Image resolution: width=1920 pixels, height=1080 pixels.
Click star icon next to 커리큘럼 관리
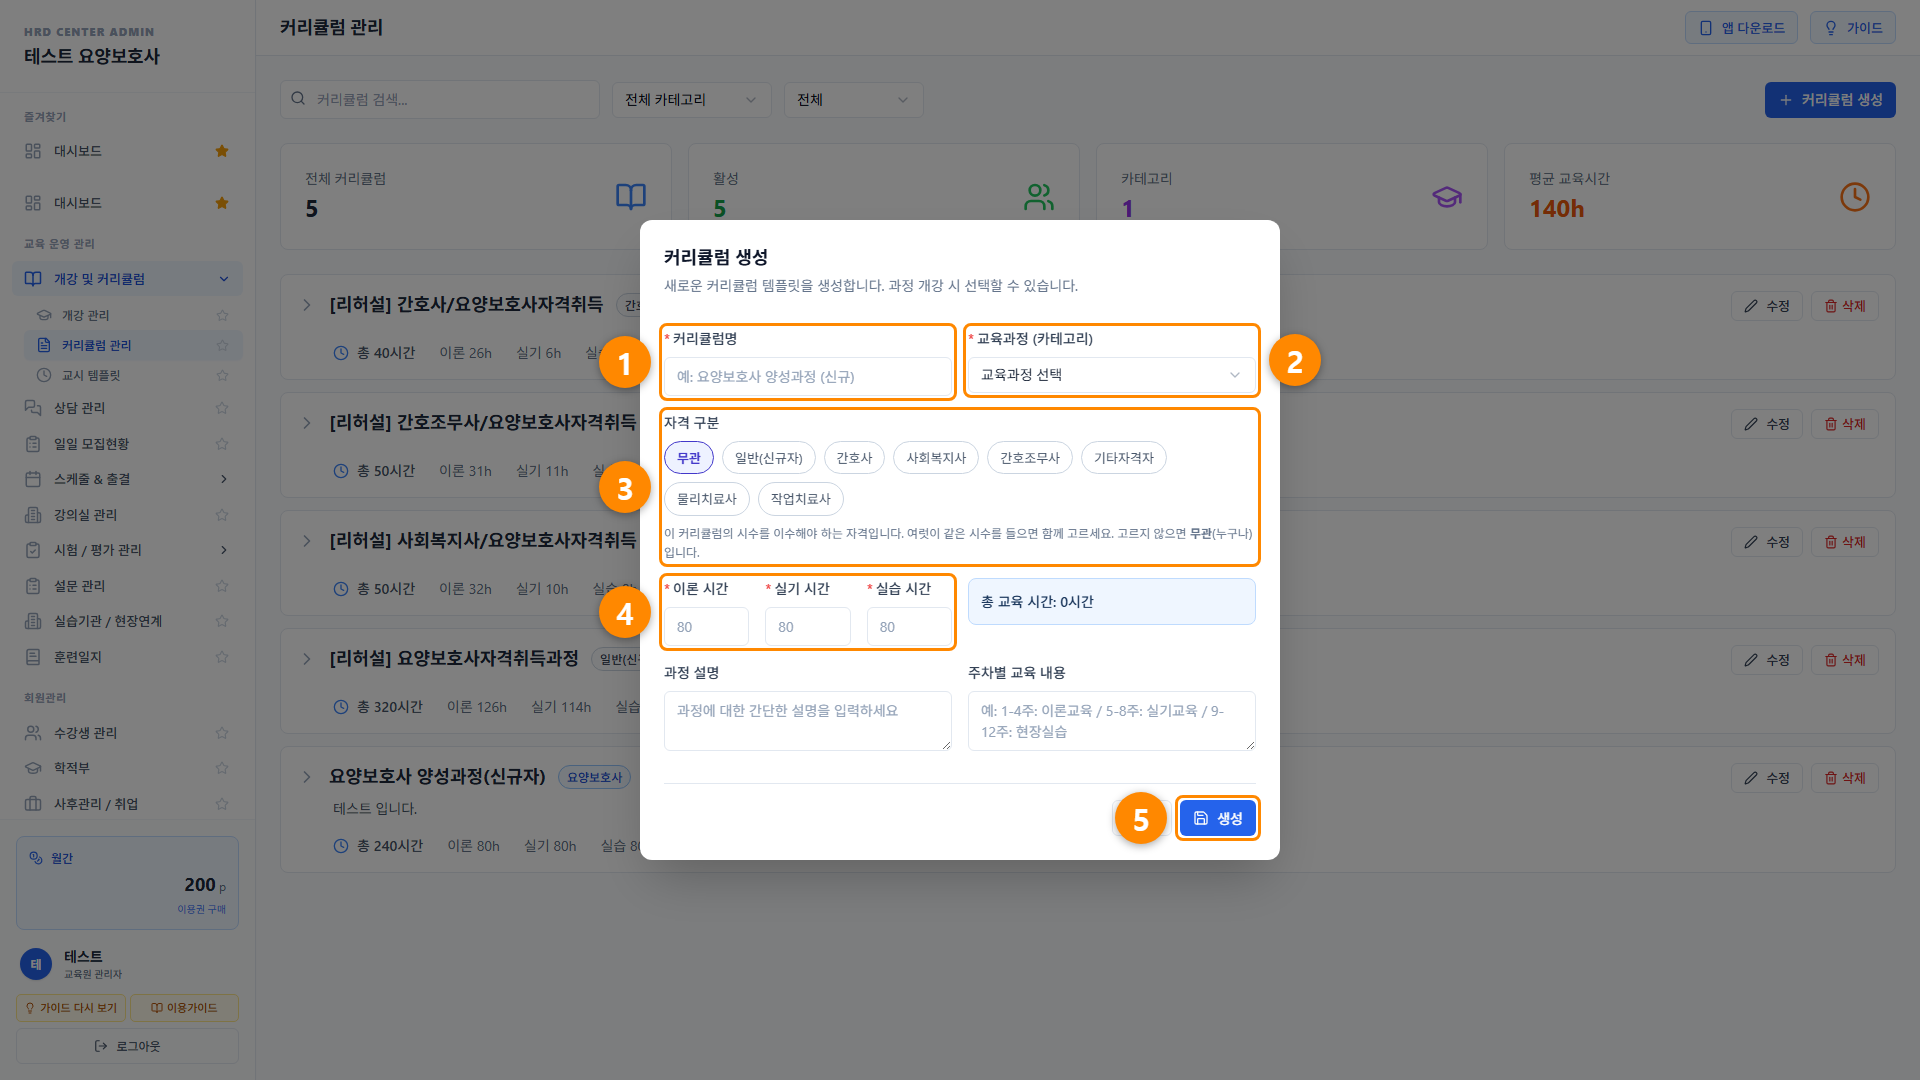click(x=222, y=345)
